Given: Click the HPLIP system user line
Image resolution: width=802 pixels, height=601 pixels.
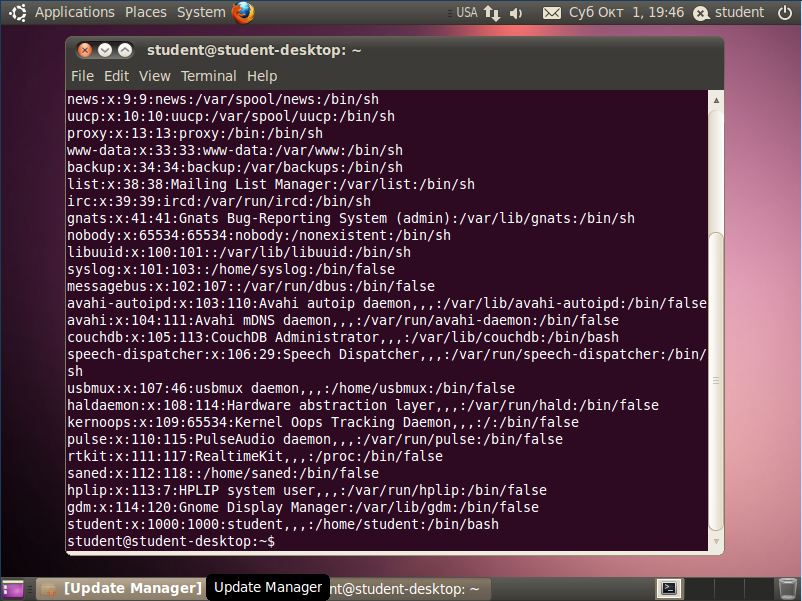Looking at the screenshot, I should tap(307, 490).
